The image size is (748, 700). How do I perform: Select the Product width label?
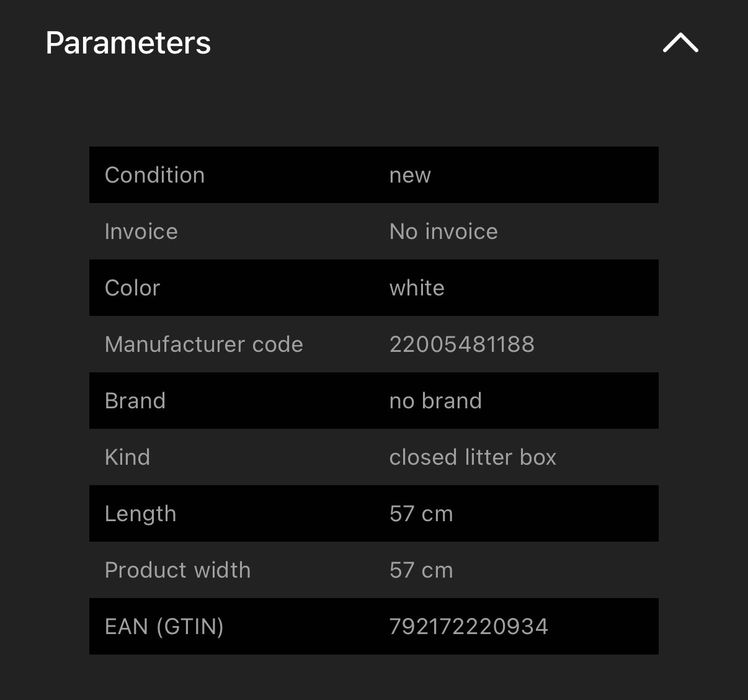[177, 570]
